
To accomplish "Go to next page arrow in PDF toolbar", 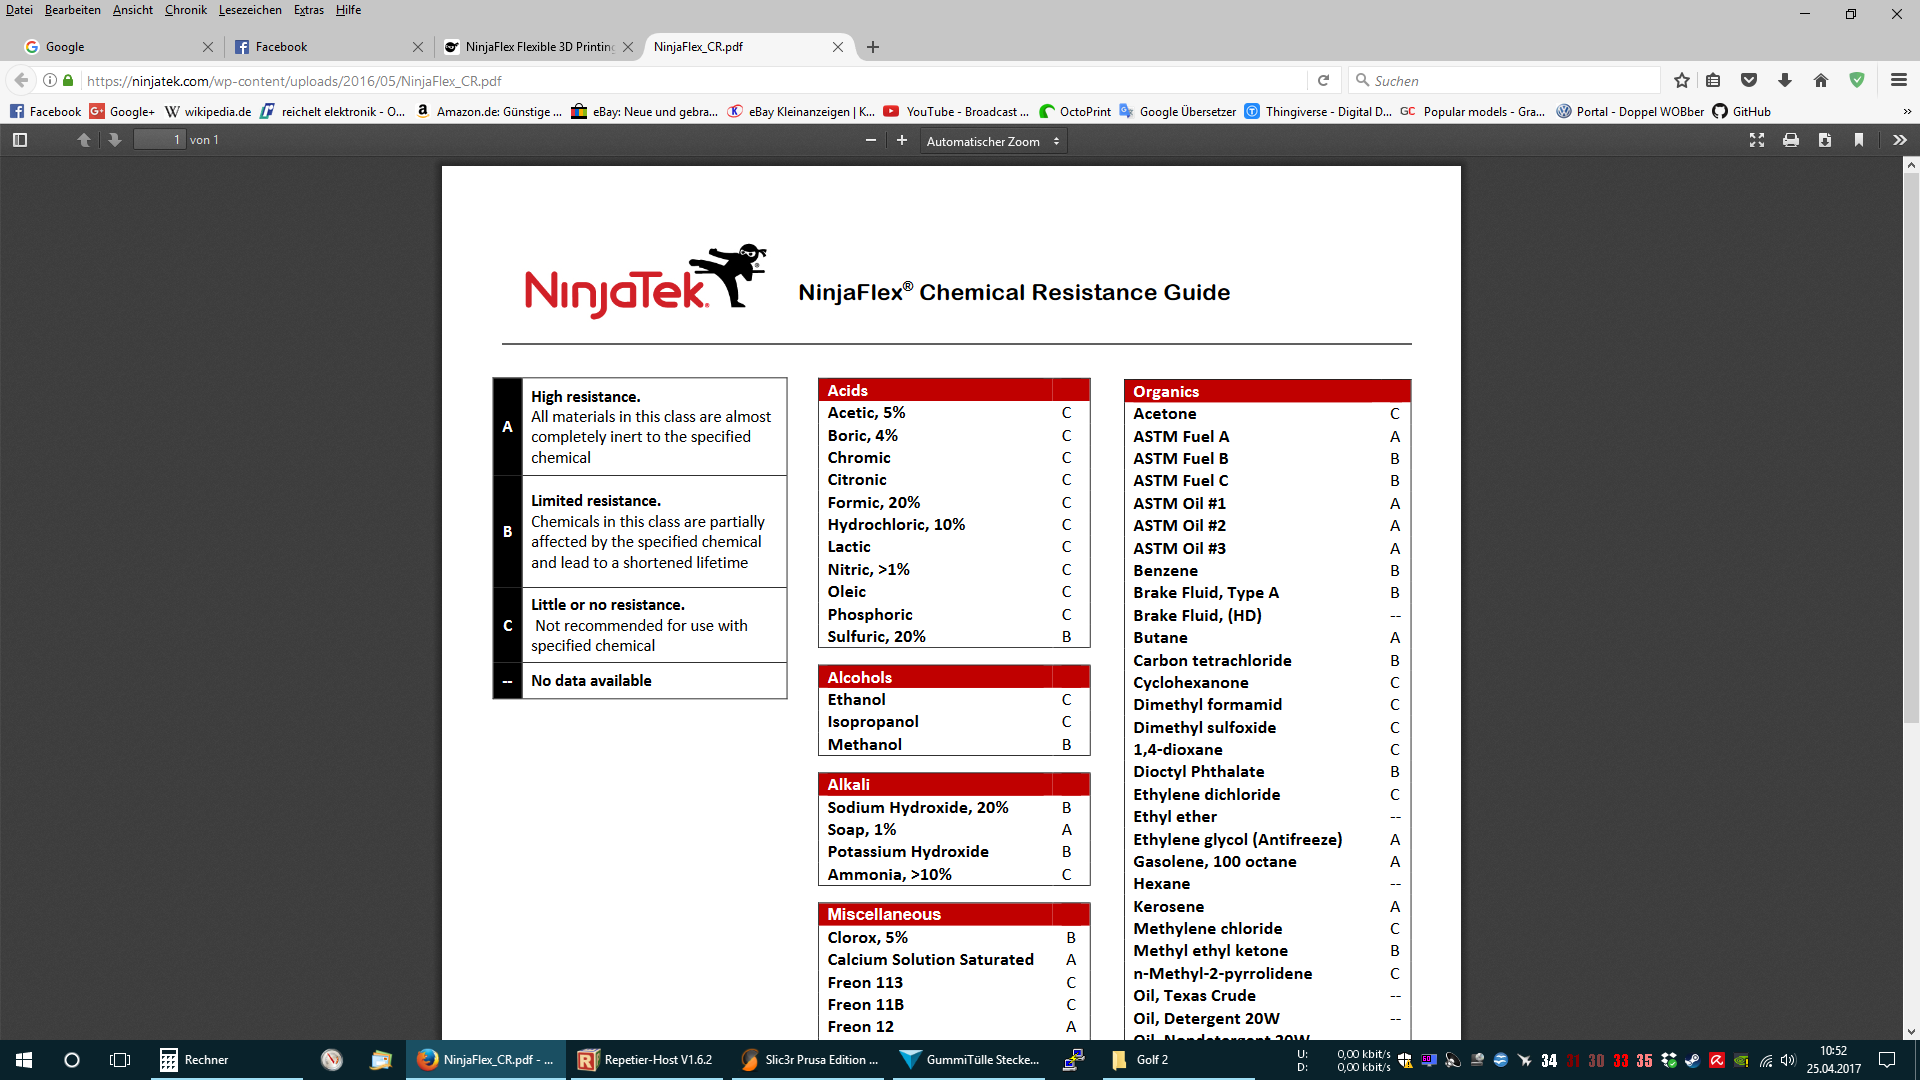I will [115, 140].
